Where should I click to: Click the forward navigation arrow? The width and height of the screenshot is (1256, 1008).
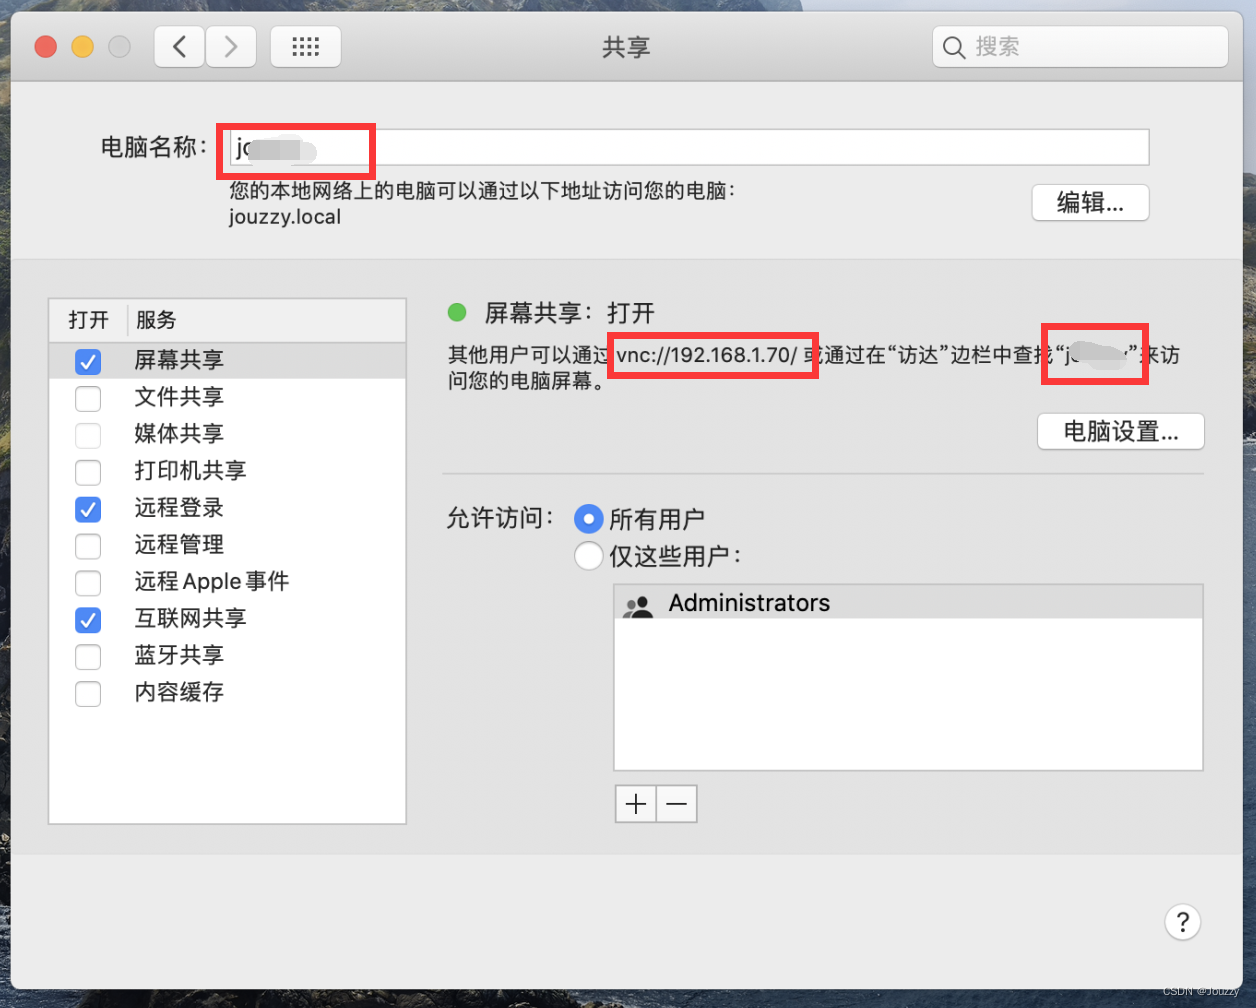(x=231, y=46)
